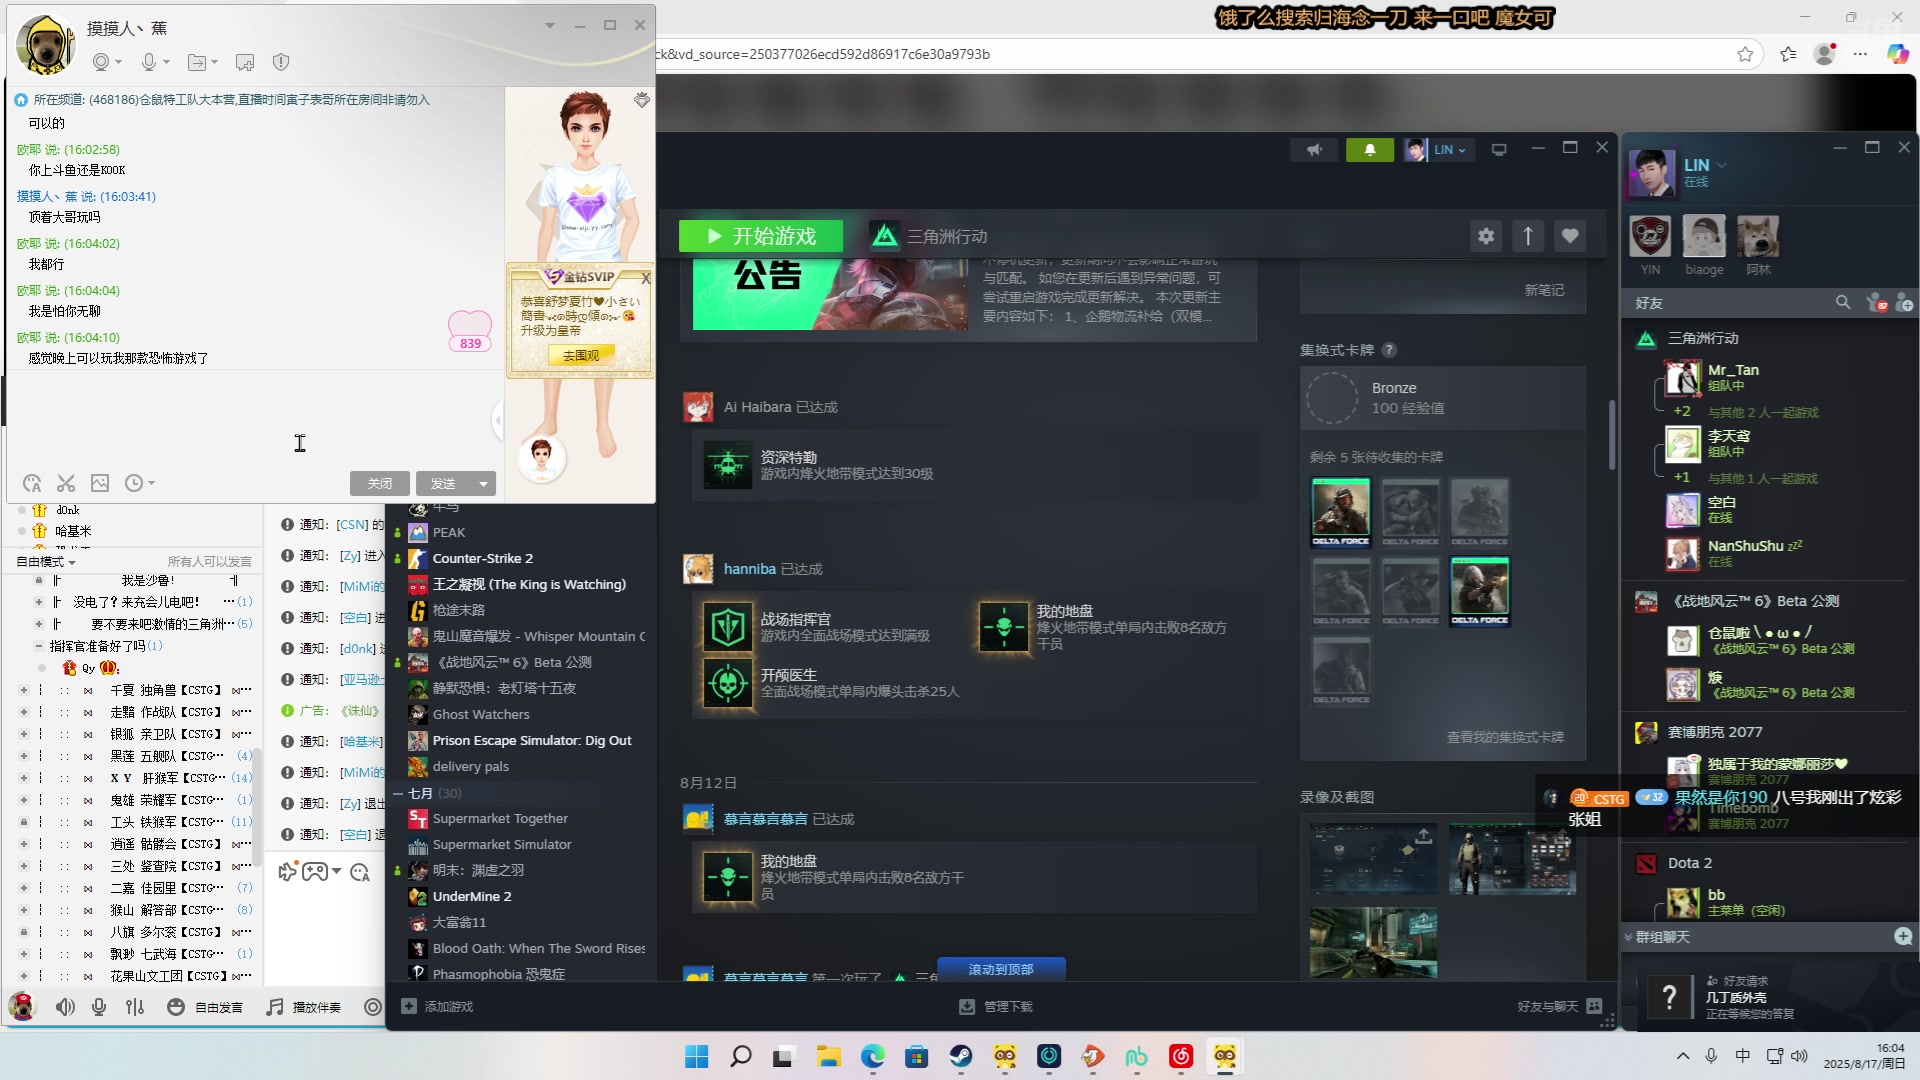
Task: Start a voice call via microphone icon
Action: tap(149, 62)
